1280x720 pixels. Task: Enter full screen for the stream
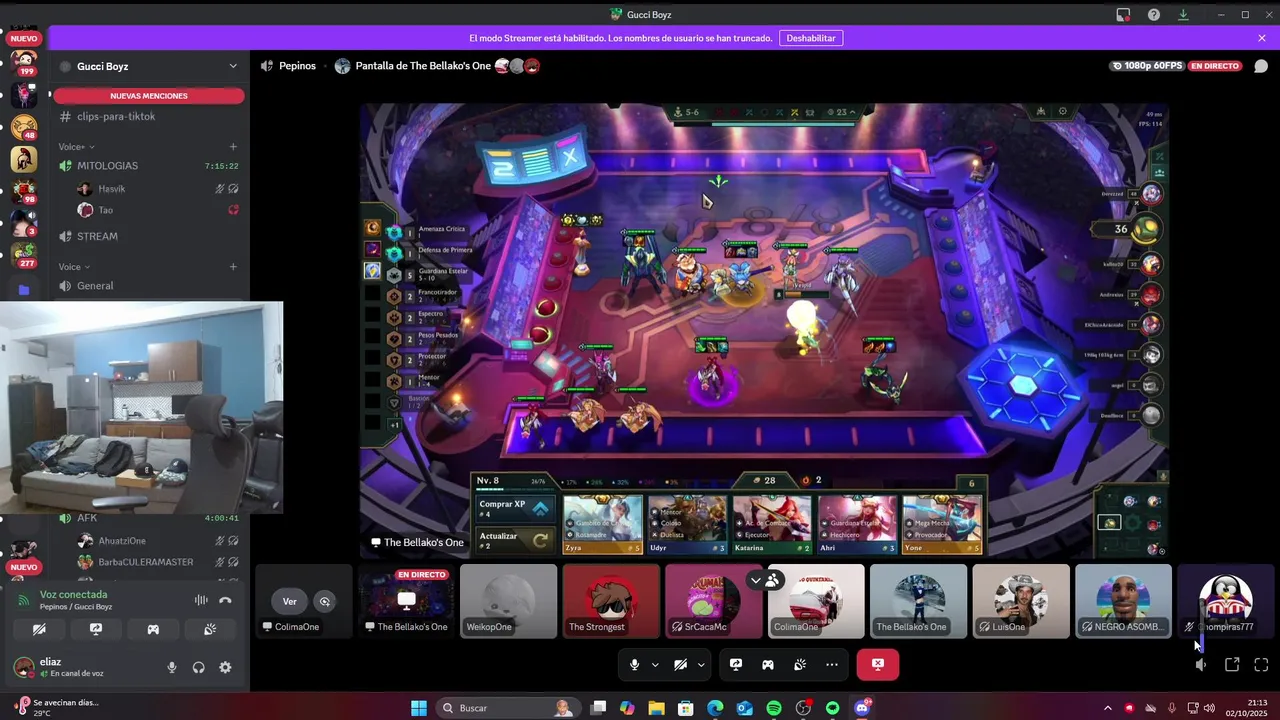(x=1261, y=664)
